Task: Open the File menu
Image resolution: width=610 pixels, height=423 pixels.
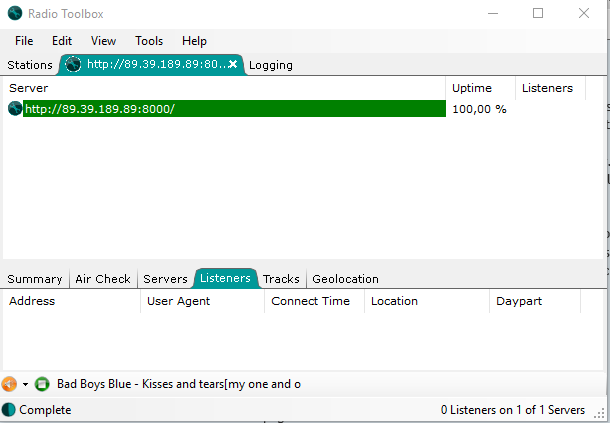Action: (x=24, y=41)
